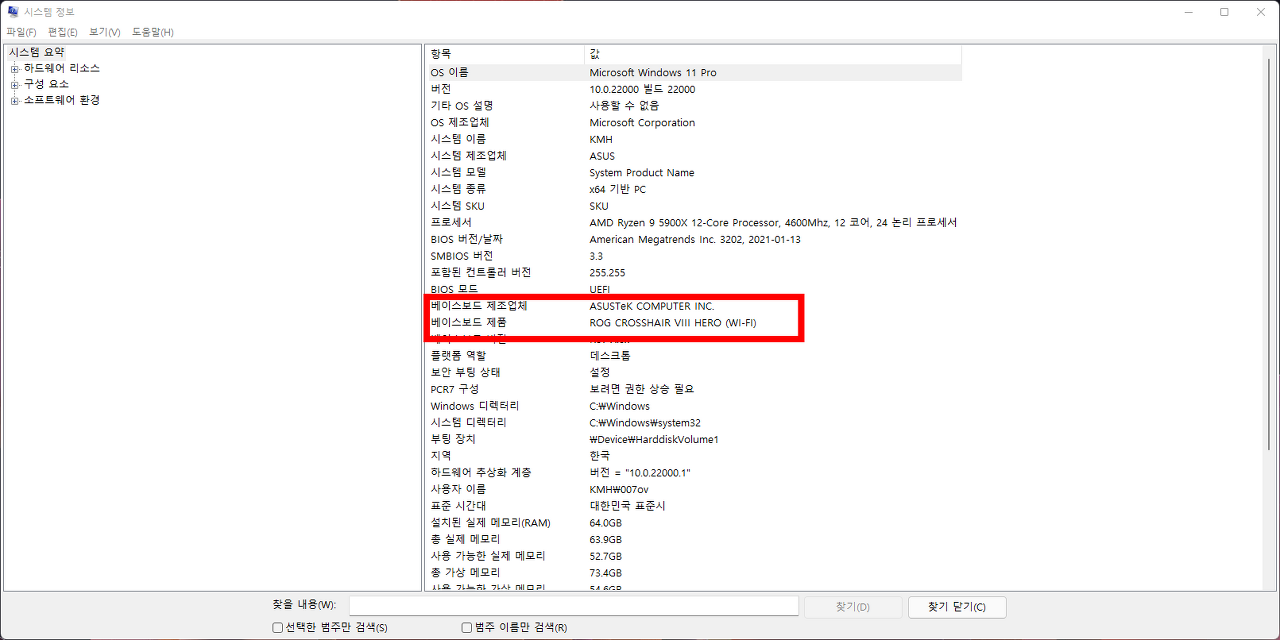Open the 보기(V) menu
This screenshot has width=1280, height=640.
(104, 32)
